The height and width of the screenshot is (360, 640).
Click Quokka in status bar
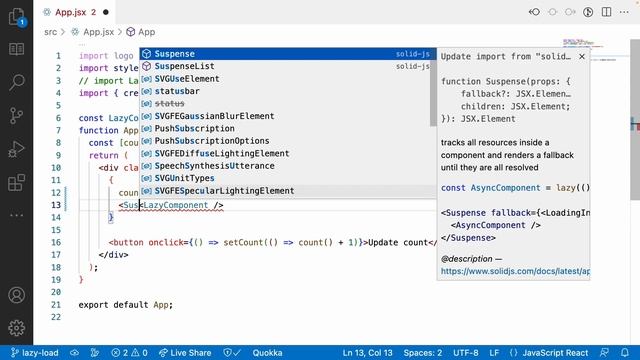pyautogui.click(x=267, y=353)
